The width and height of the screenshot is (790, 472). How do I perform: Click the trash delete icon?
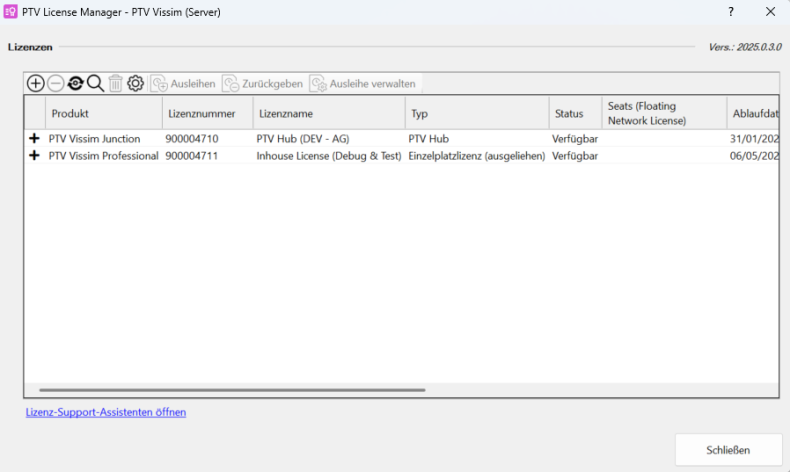116,84
